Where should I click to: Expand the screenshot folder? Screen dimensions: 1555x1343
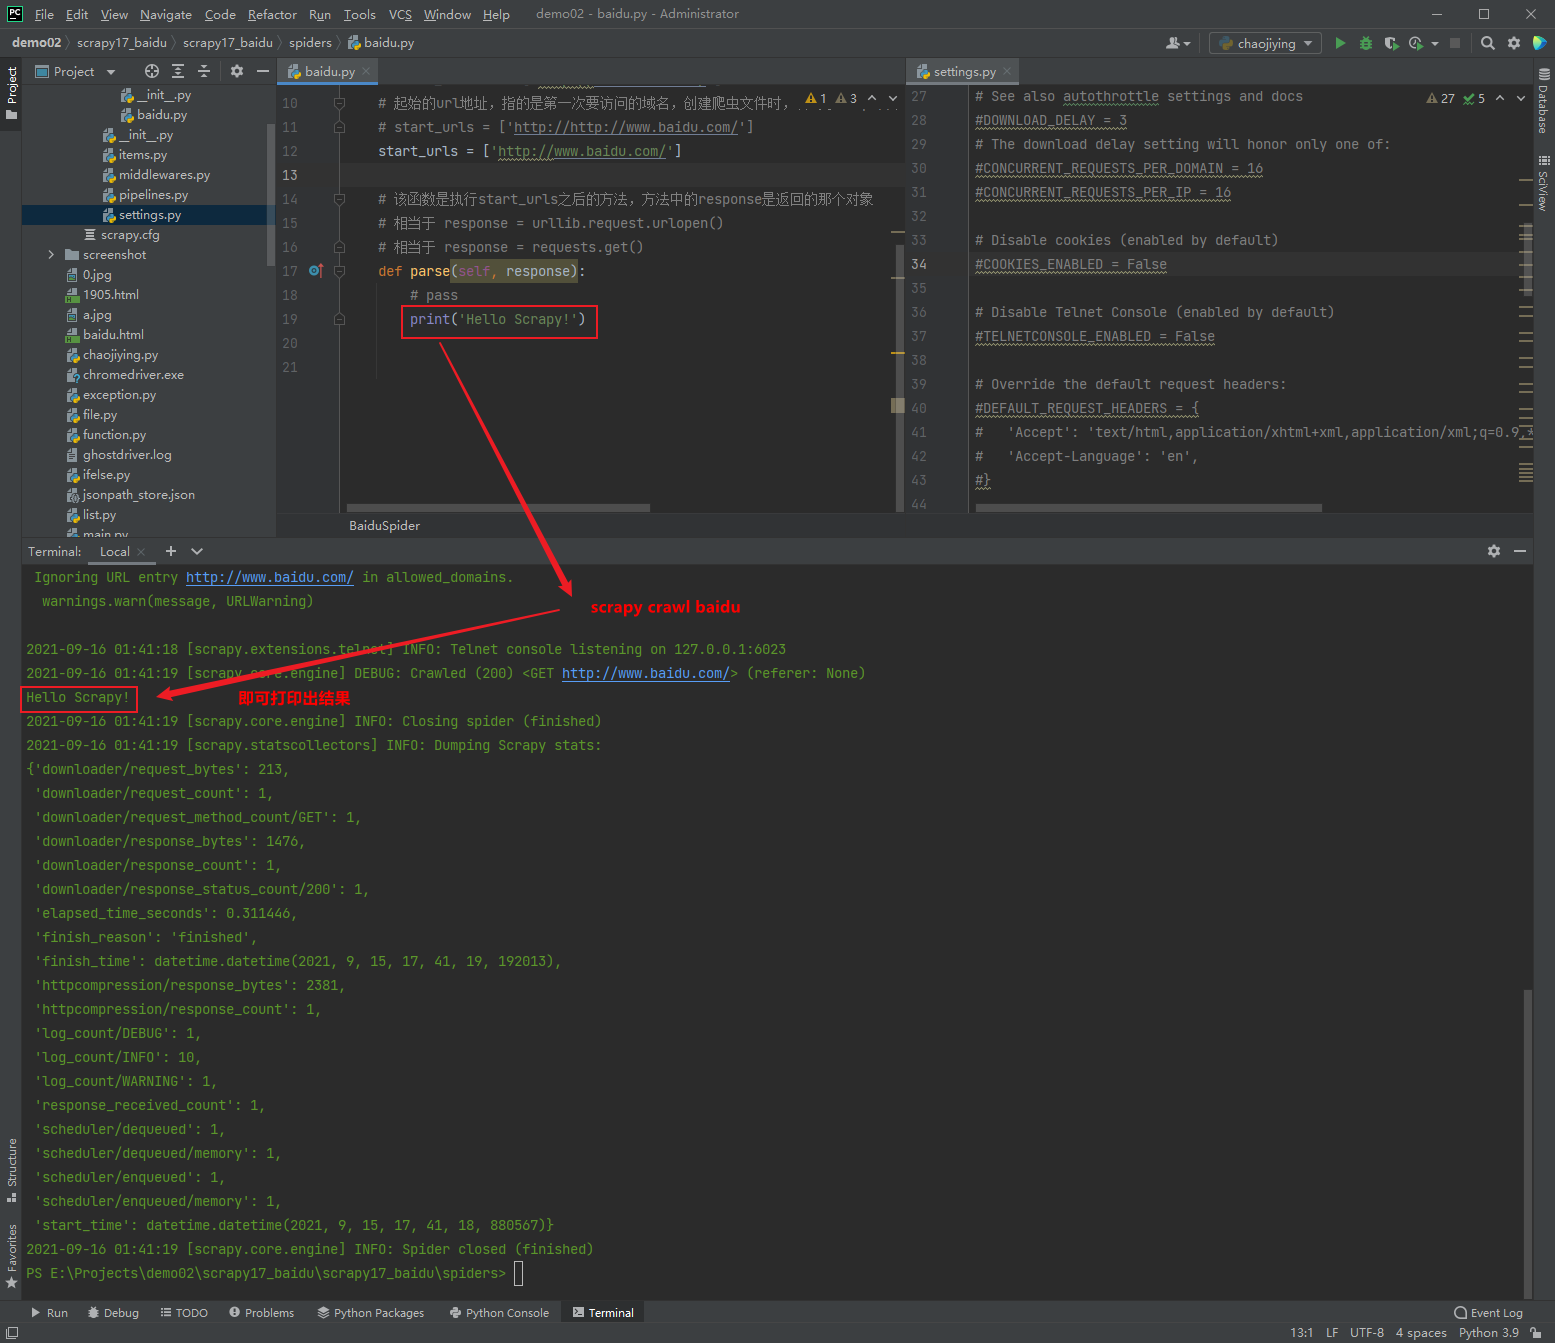pyautogui.click(x=50, y=254)
